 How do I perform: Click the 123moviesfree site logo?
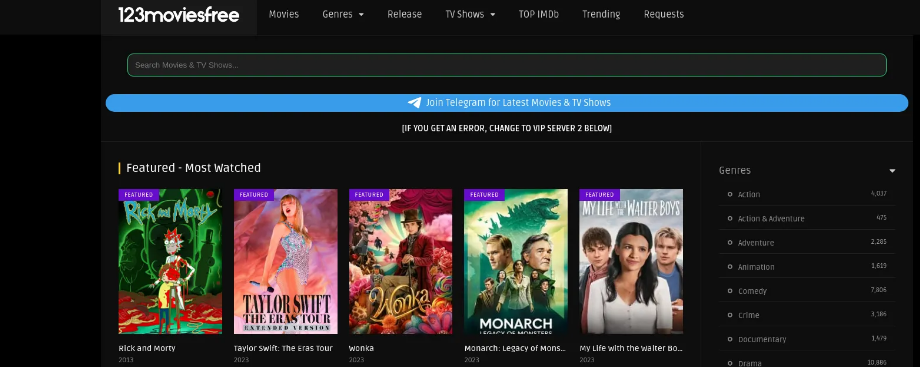click(179, 15)
